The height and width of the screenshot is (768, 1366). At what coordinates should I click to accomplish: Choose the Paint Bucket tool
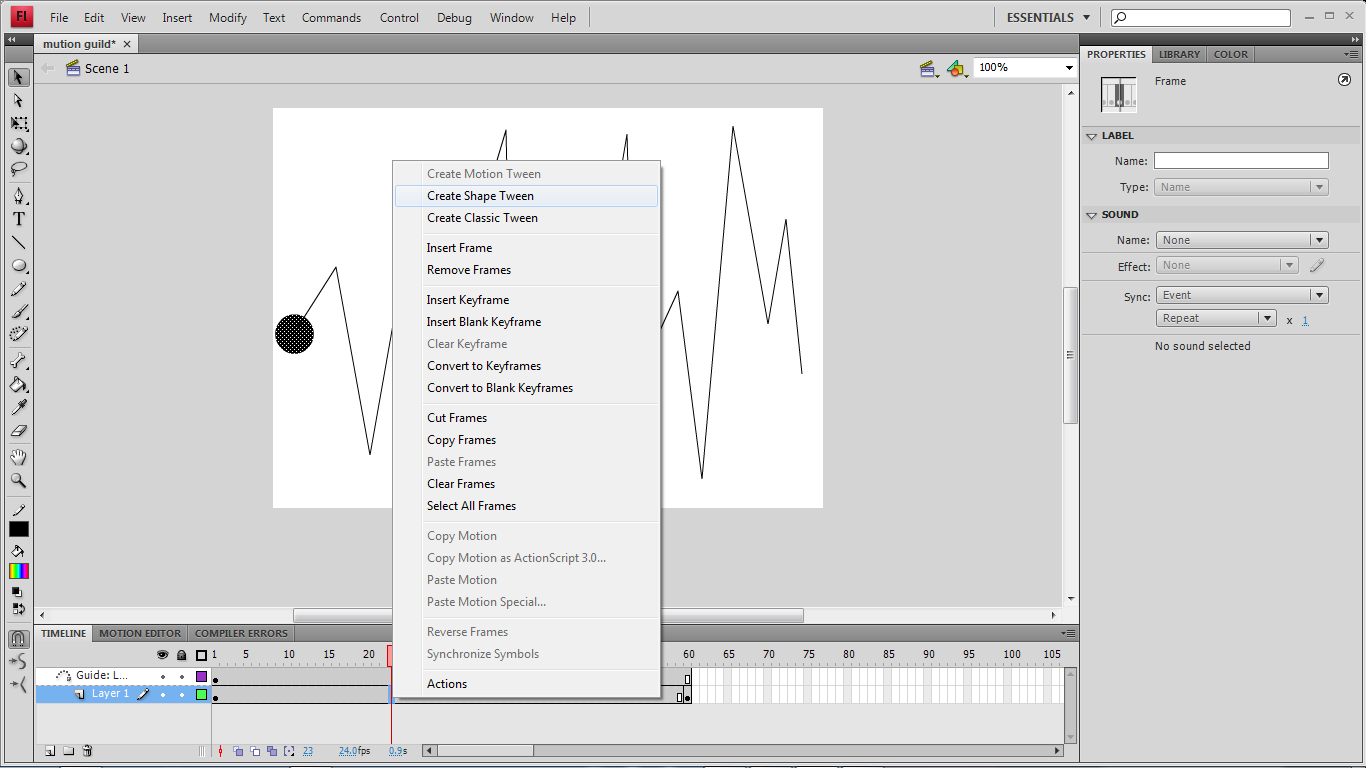point(17,385)
